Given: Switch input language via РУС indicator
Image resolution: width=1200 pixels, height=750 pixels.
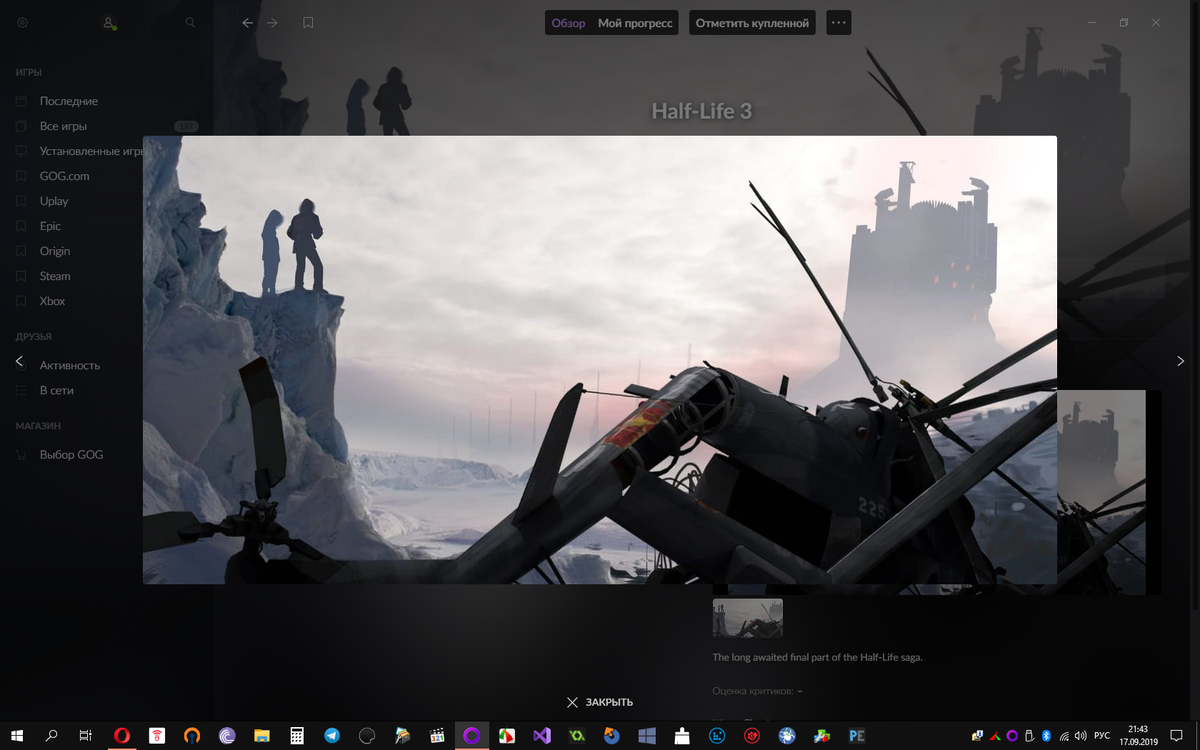Looking at the screenshot, I should point(1104,736).
